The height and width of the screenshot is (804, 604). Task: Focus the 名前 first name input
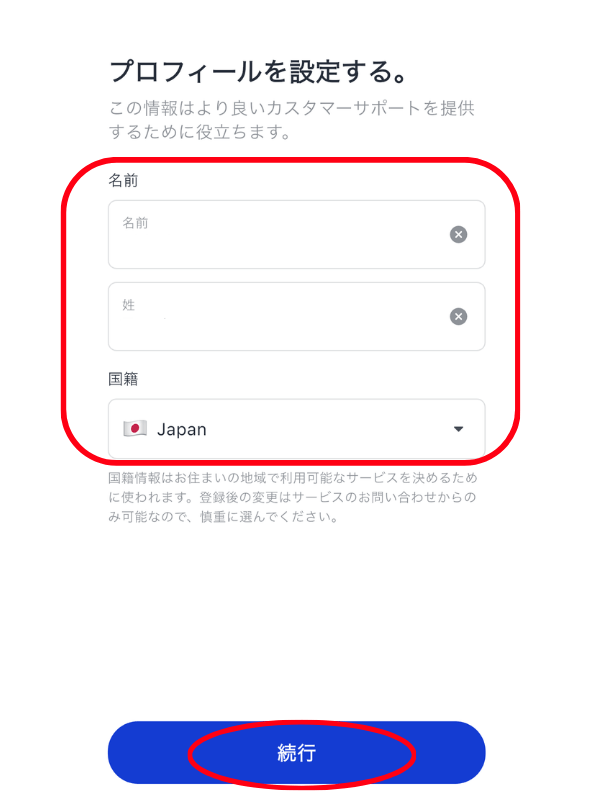(x=296, y=234)
